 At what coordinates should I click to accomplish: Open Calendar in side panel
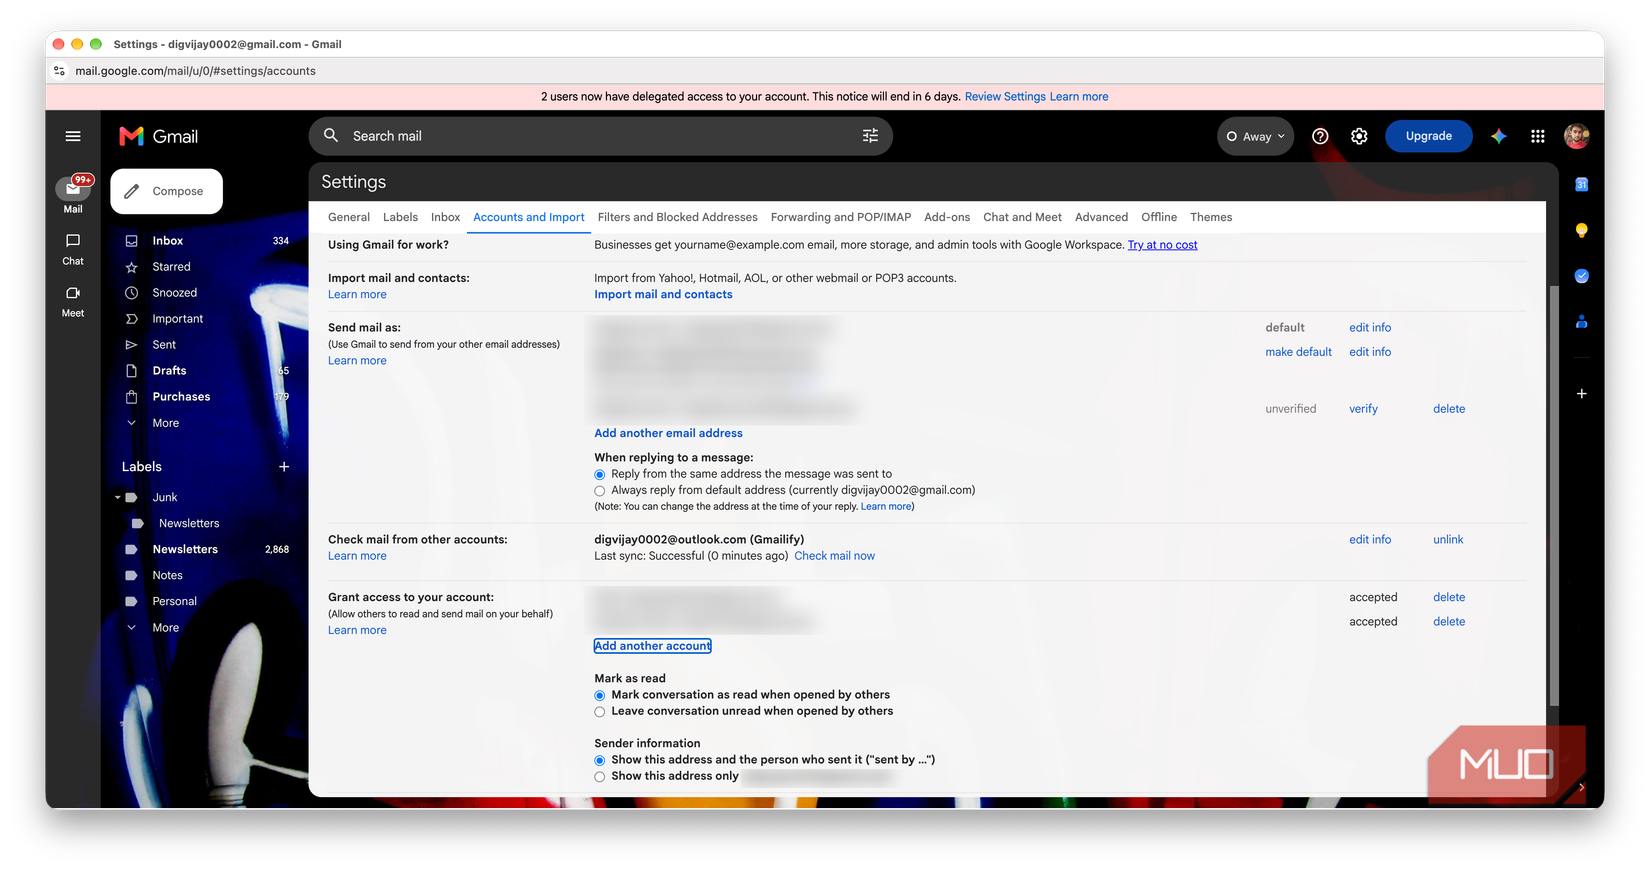click(x=1582, y=184)
